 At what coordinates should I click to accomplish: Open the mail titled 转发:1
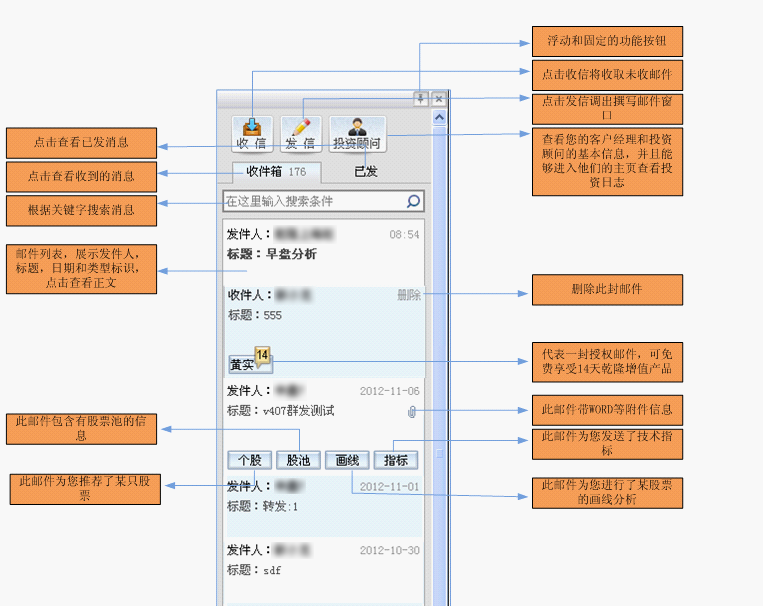(324, 507)
